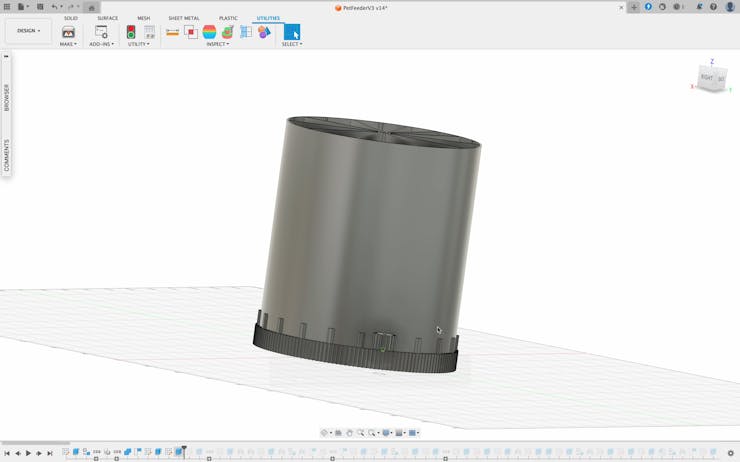Go to the Home tab icon
The width and height of the screenshot is (740, 462).
point(92,8)
